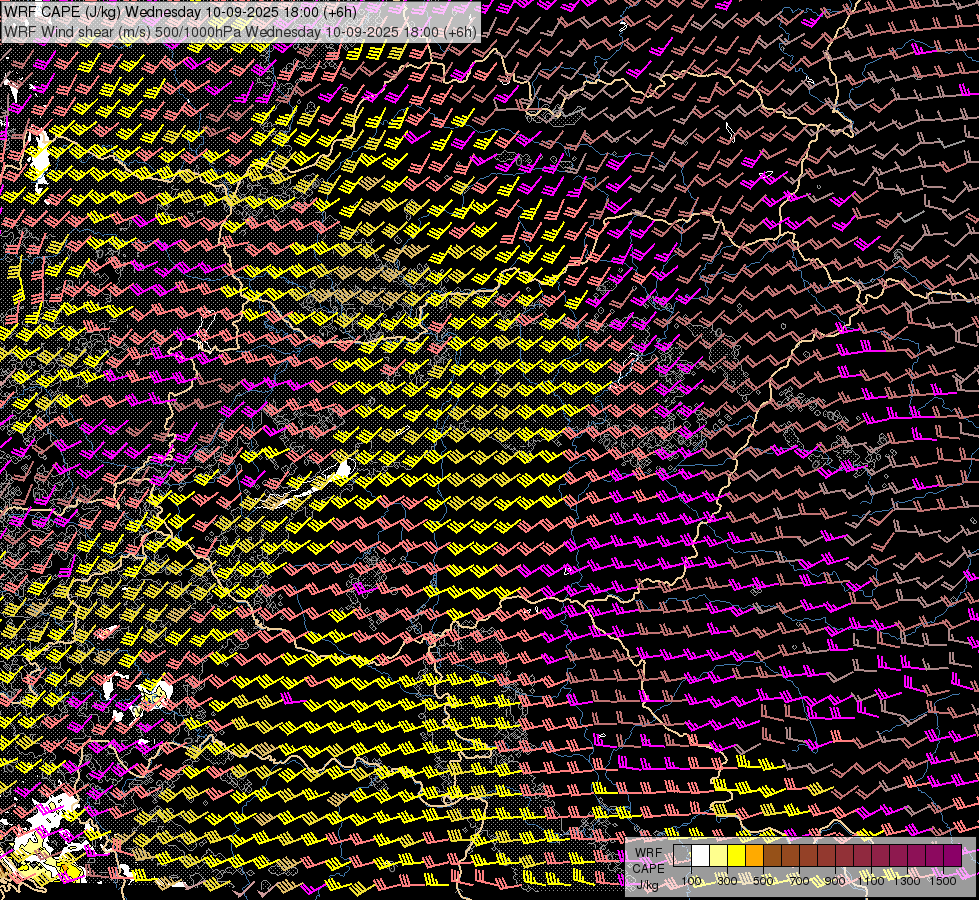Click the legend value 1300
Screen dimensions: 979x900
(x=907, y=881)
